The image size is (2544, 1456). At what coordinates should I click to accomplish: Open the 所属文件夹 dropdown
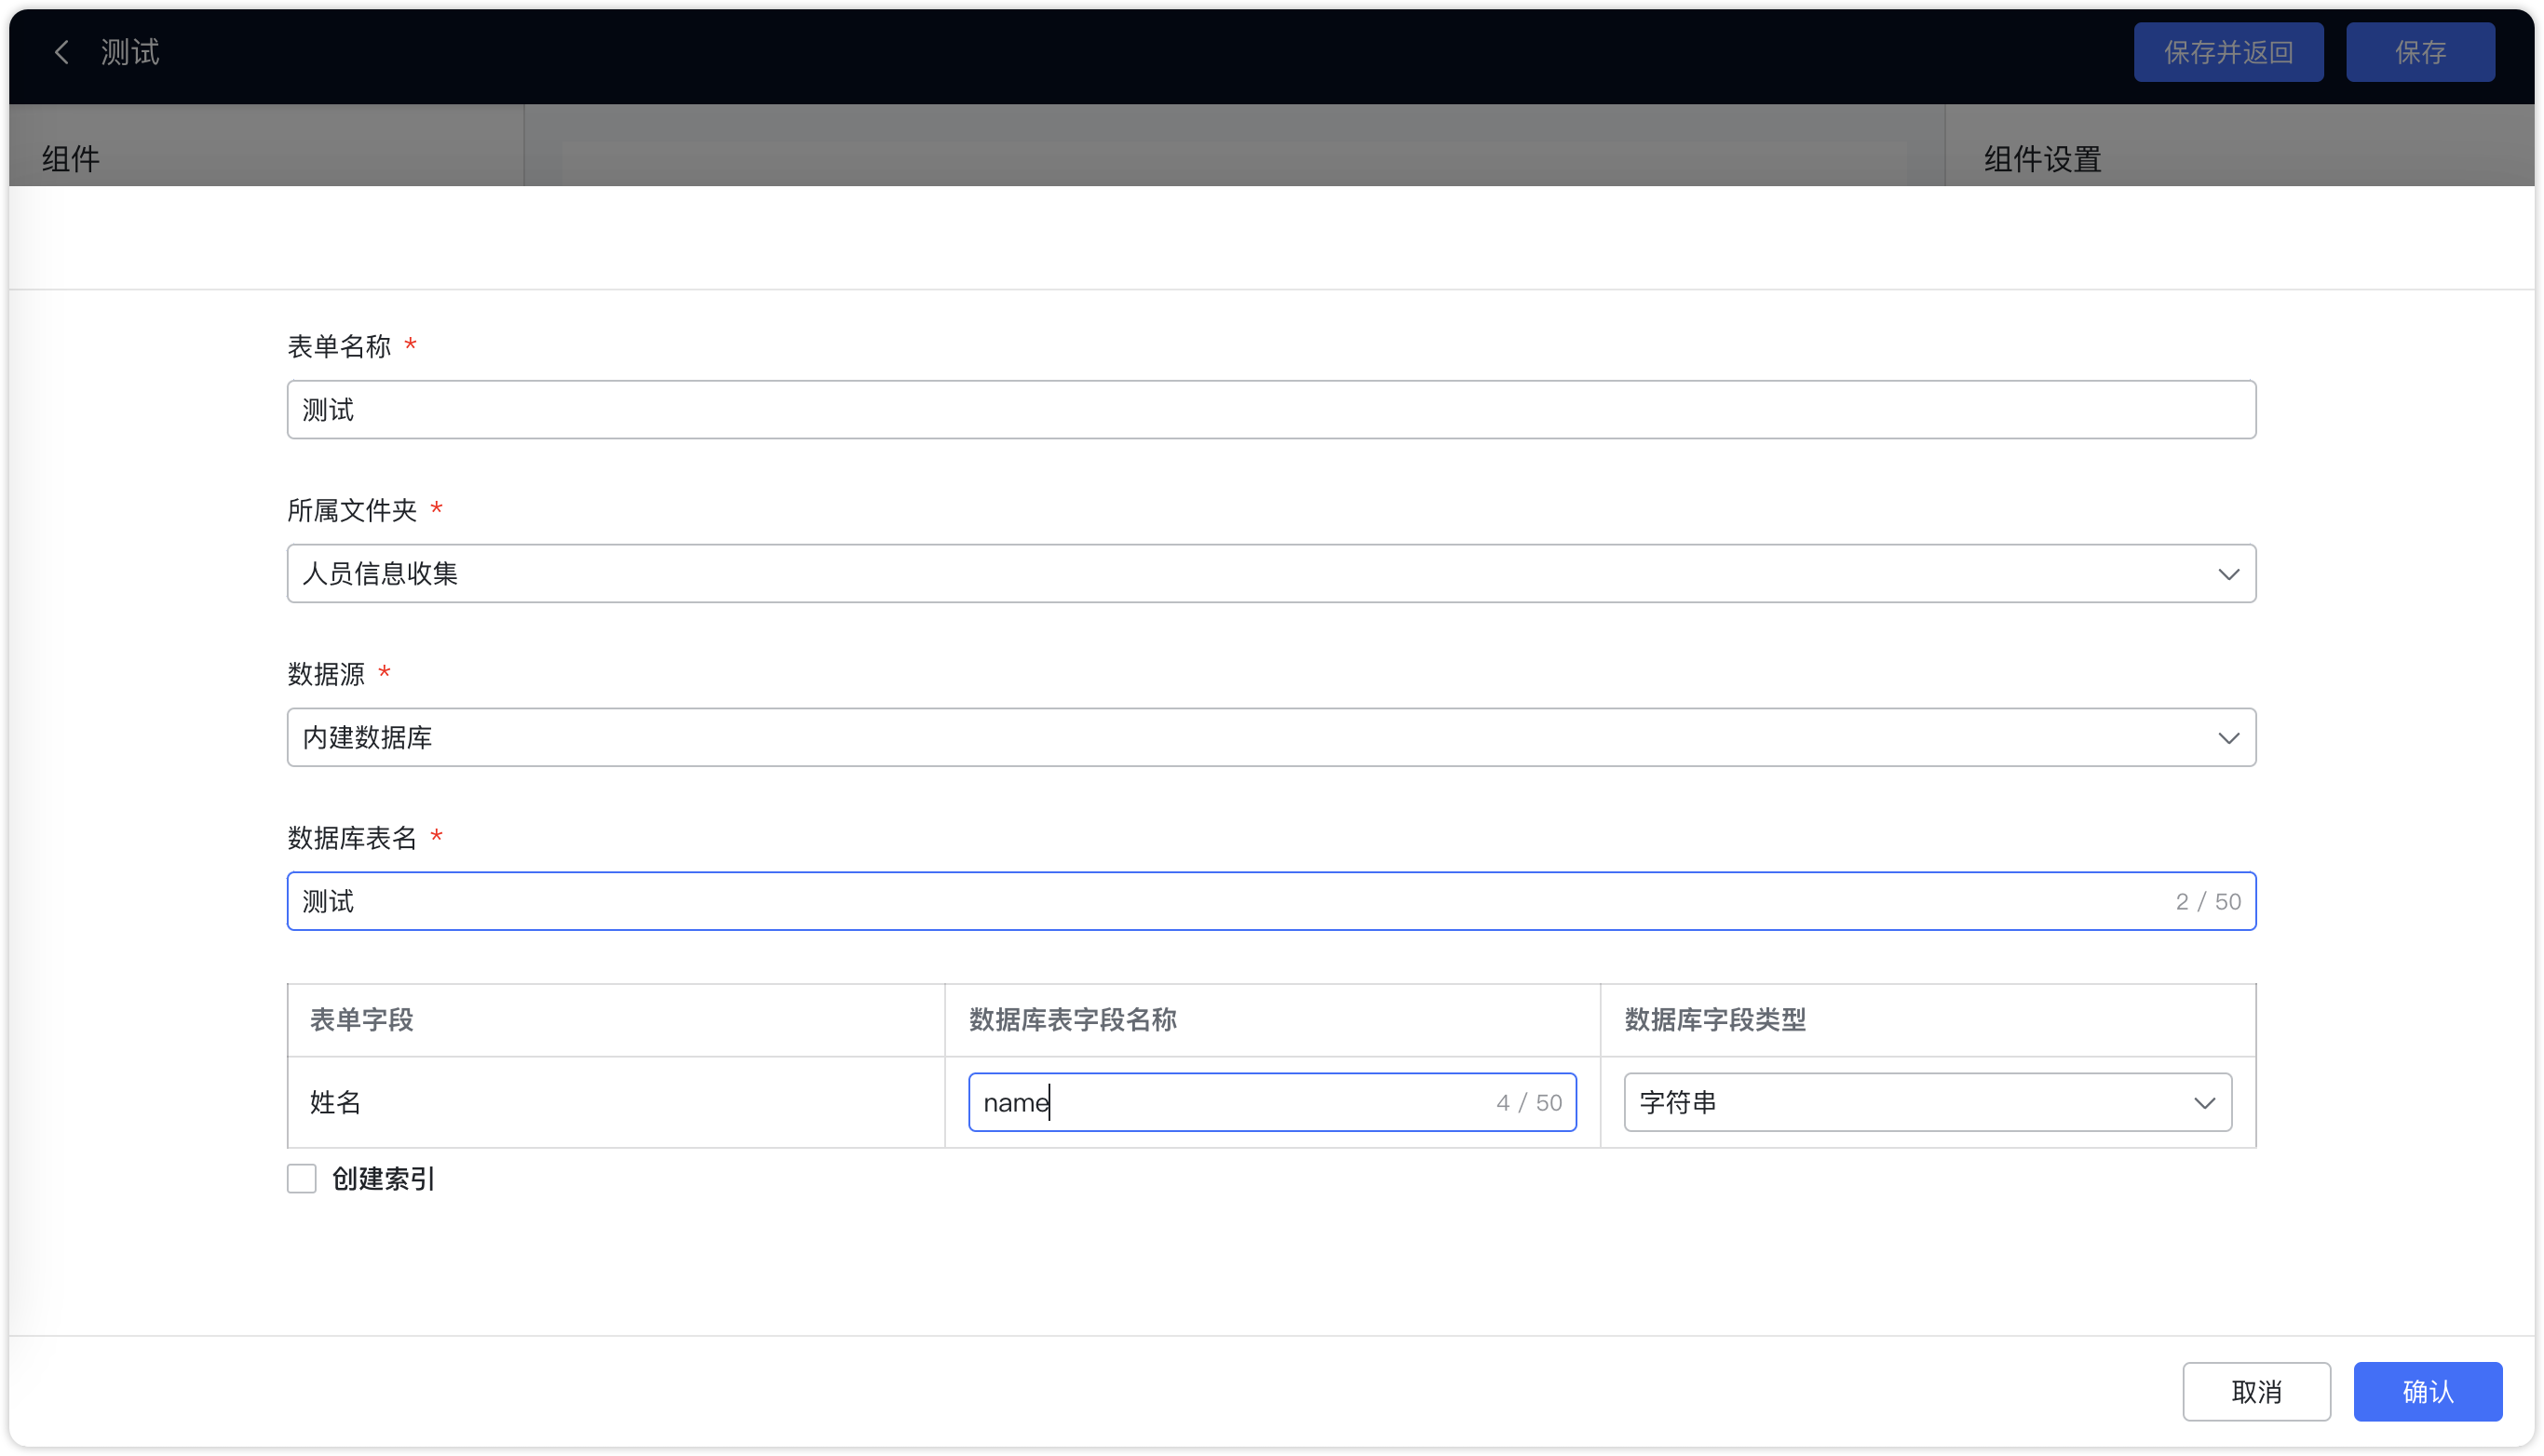[x=1271, y=574]
